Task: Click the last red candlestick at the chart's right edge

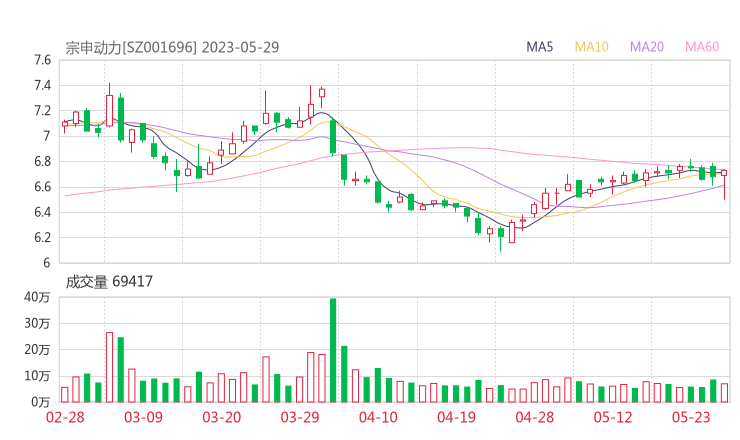Action: [x=724, y=182]
